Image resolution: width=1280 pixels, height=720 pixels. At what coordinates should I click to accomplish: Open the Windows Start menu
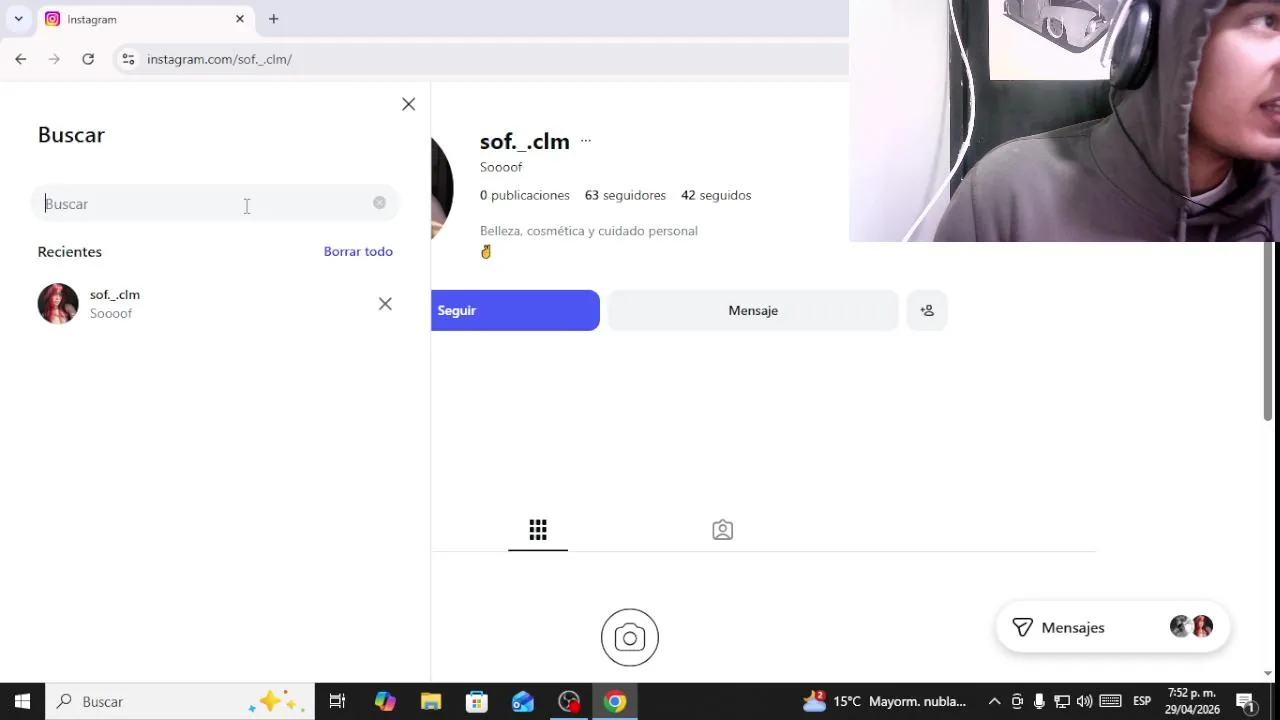[x=22, y=701]
